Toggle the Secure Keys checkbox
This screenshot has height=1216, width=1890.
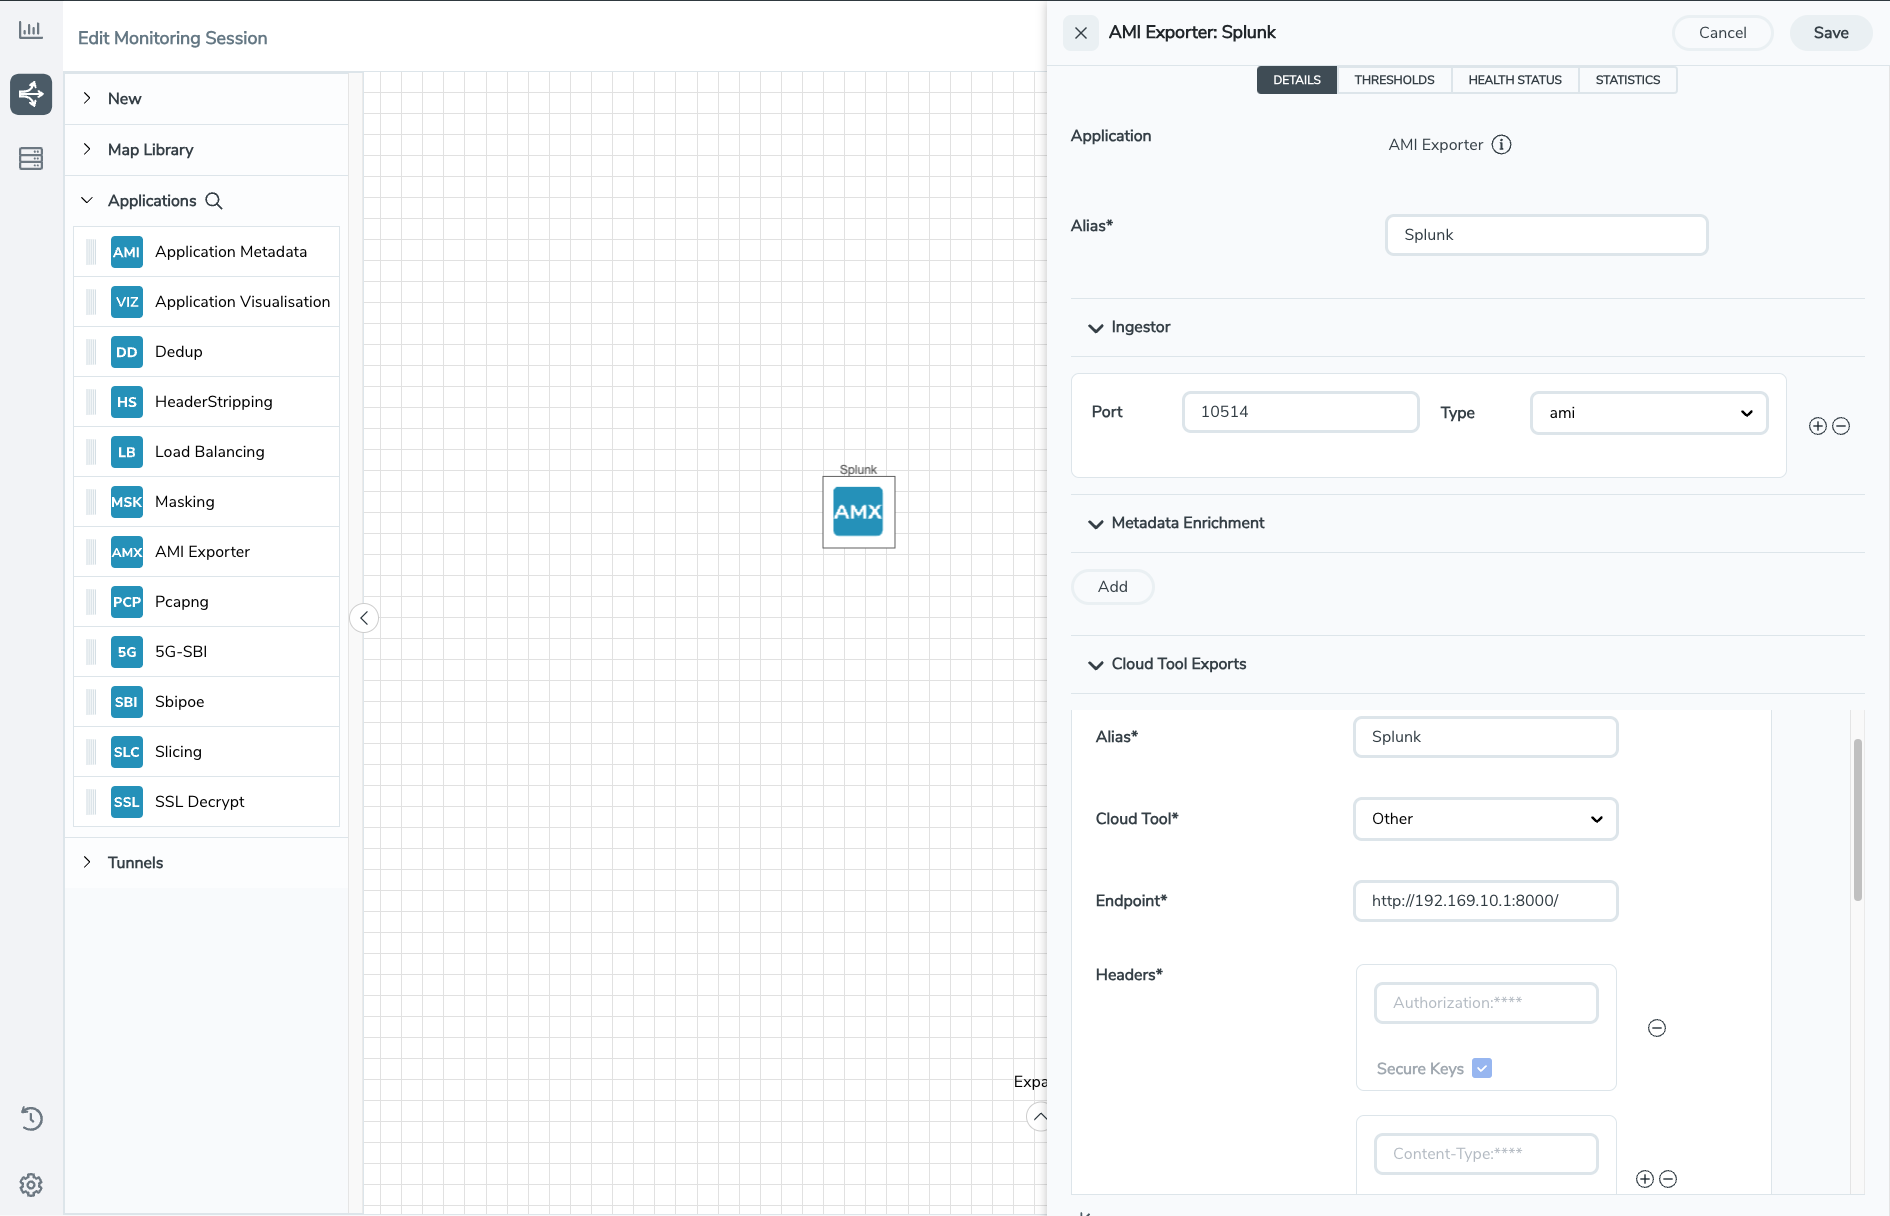coord(1482,1068)
